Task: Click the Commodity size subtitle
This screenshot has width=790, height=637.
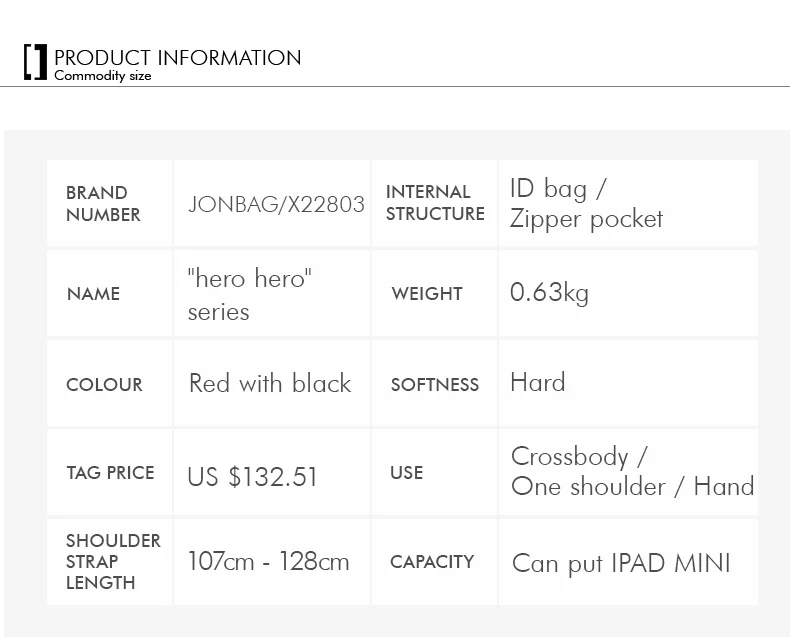Action: click(103, 76)
